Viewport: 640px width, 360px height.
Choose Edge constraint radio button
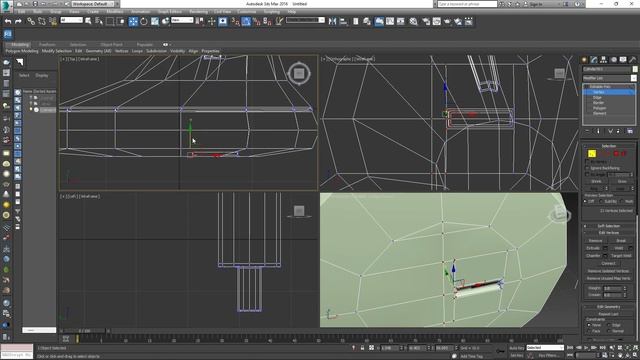click(x=609, y=325)
